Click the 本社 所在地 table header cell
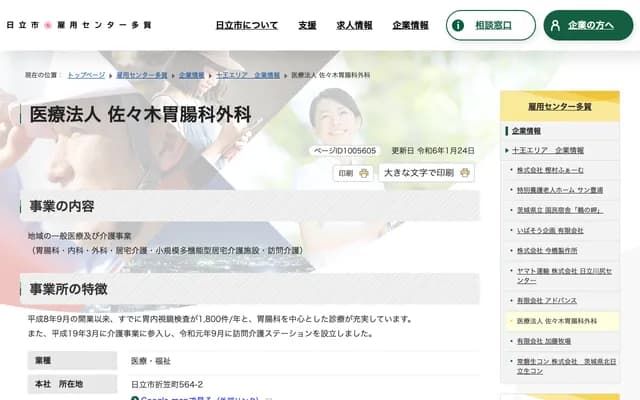 coord(72,384)
